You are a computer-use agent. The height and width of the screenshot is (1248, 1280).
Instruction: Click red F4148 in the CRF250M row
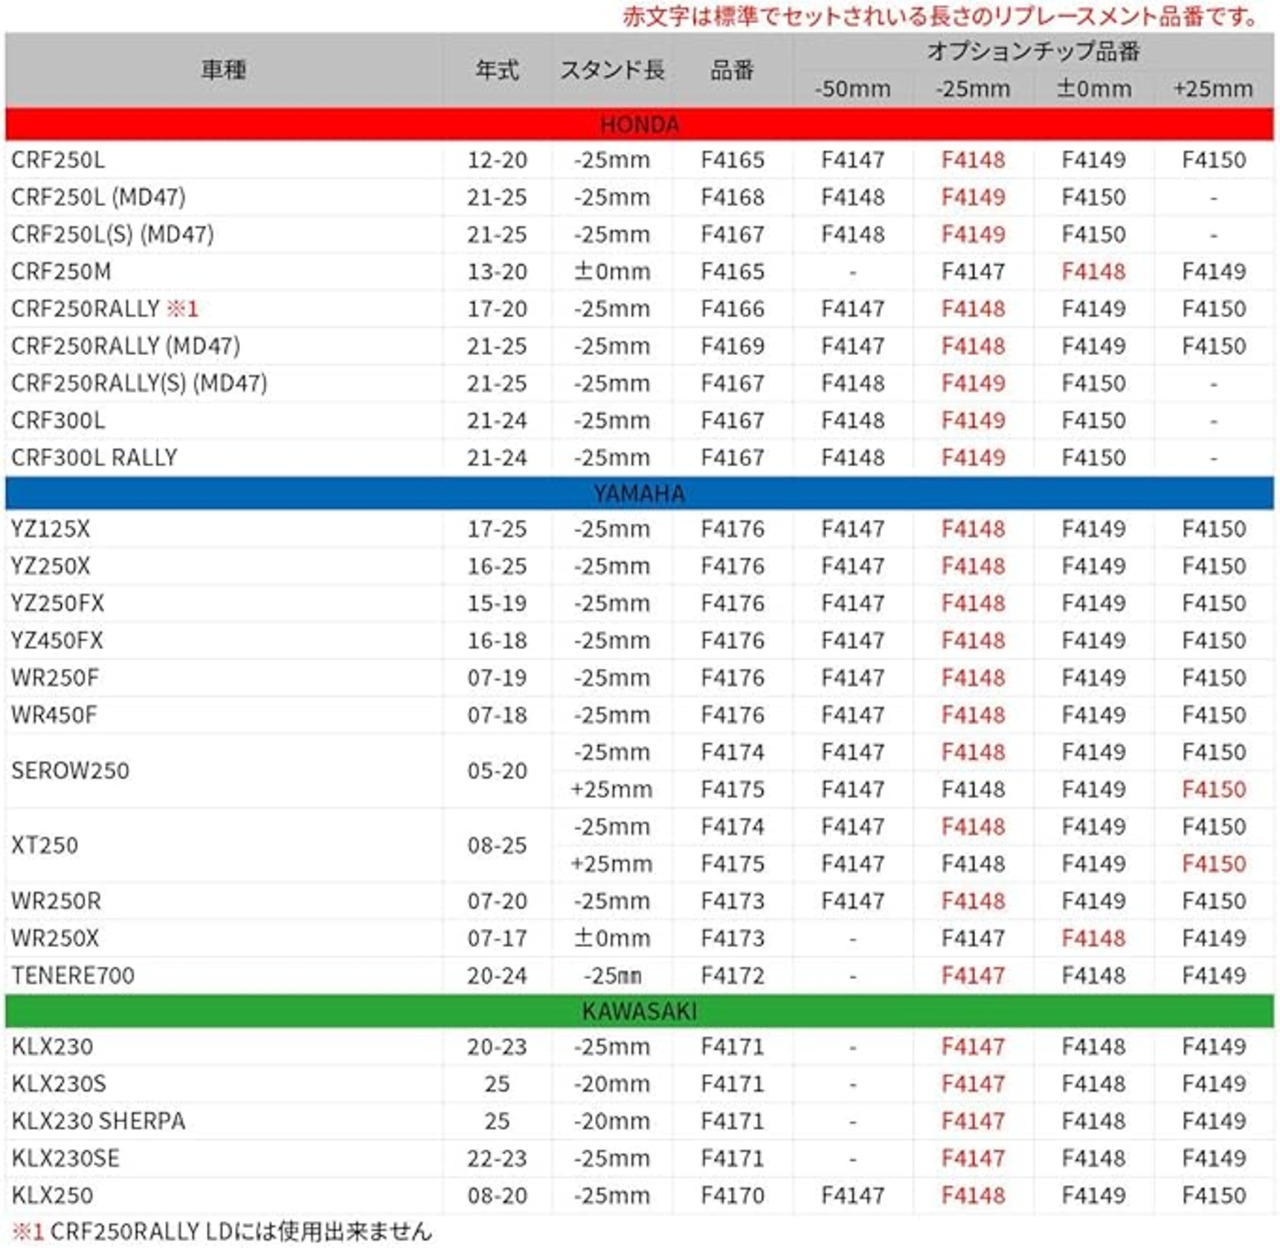[1093, 271]
